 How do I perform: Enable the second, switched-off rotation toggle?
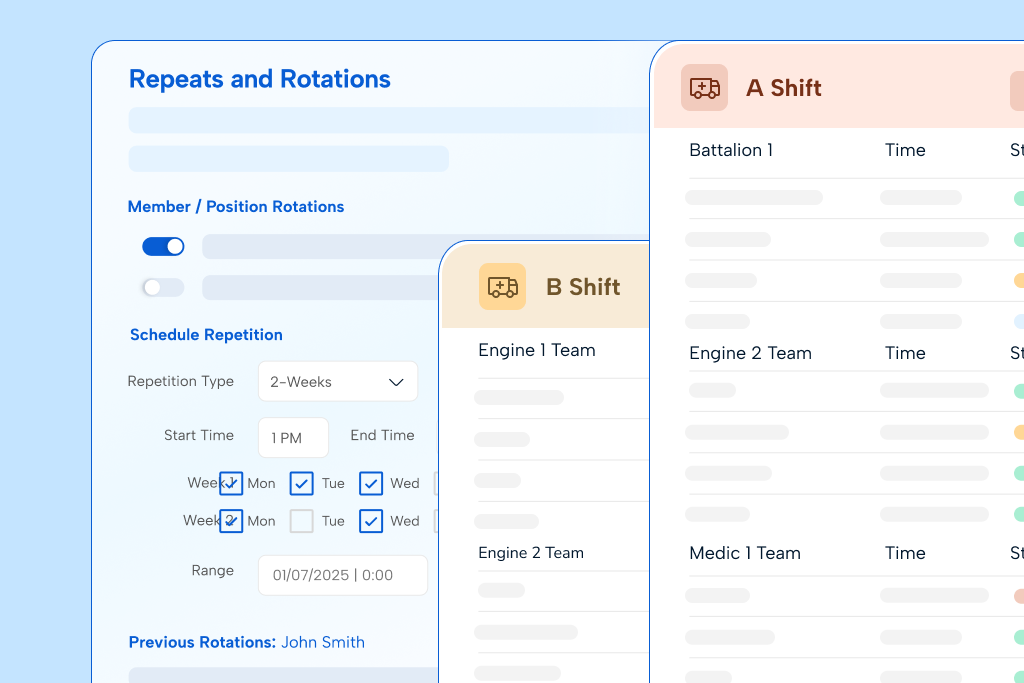163,288
